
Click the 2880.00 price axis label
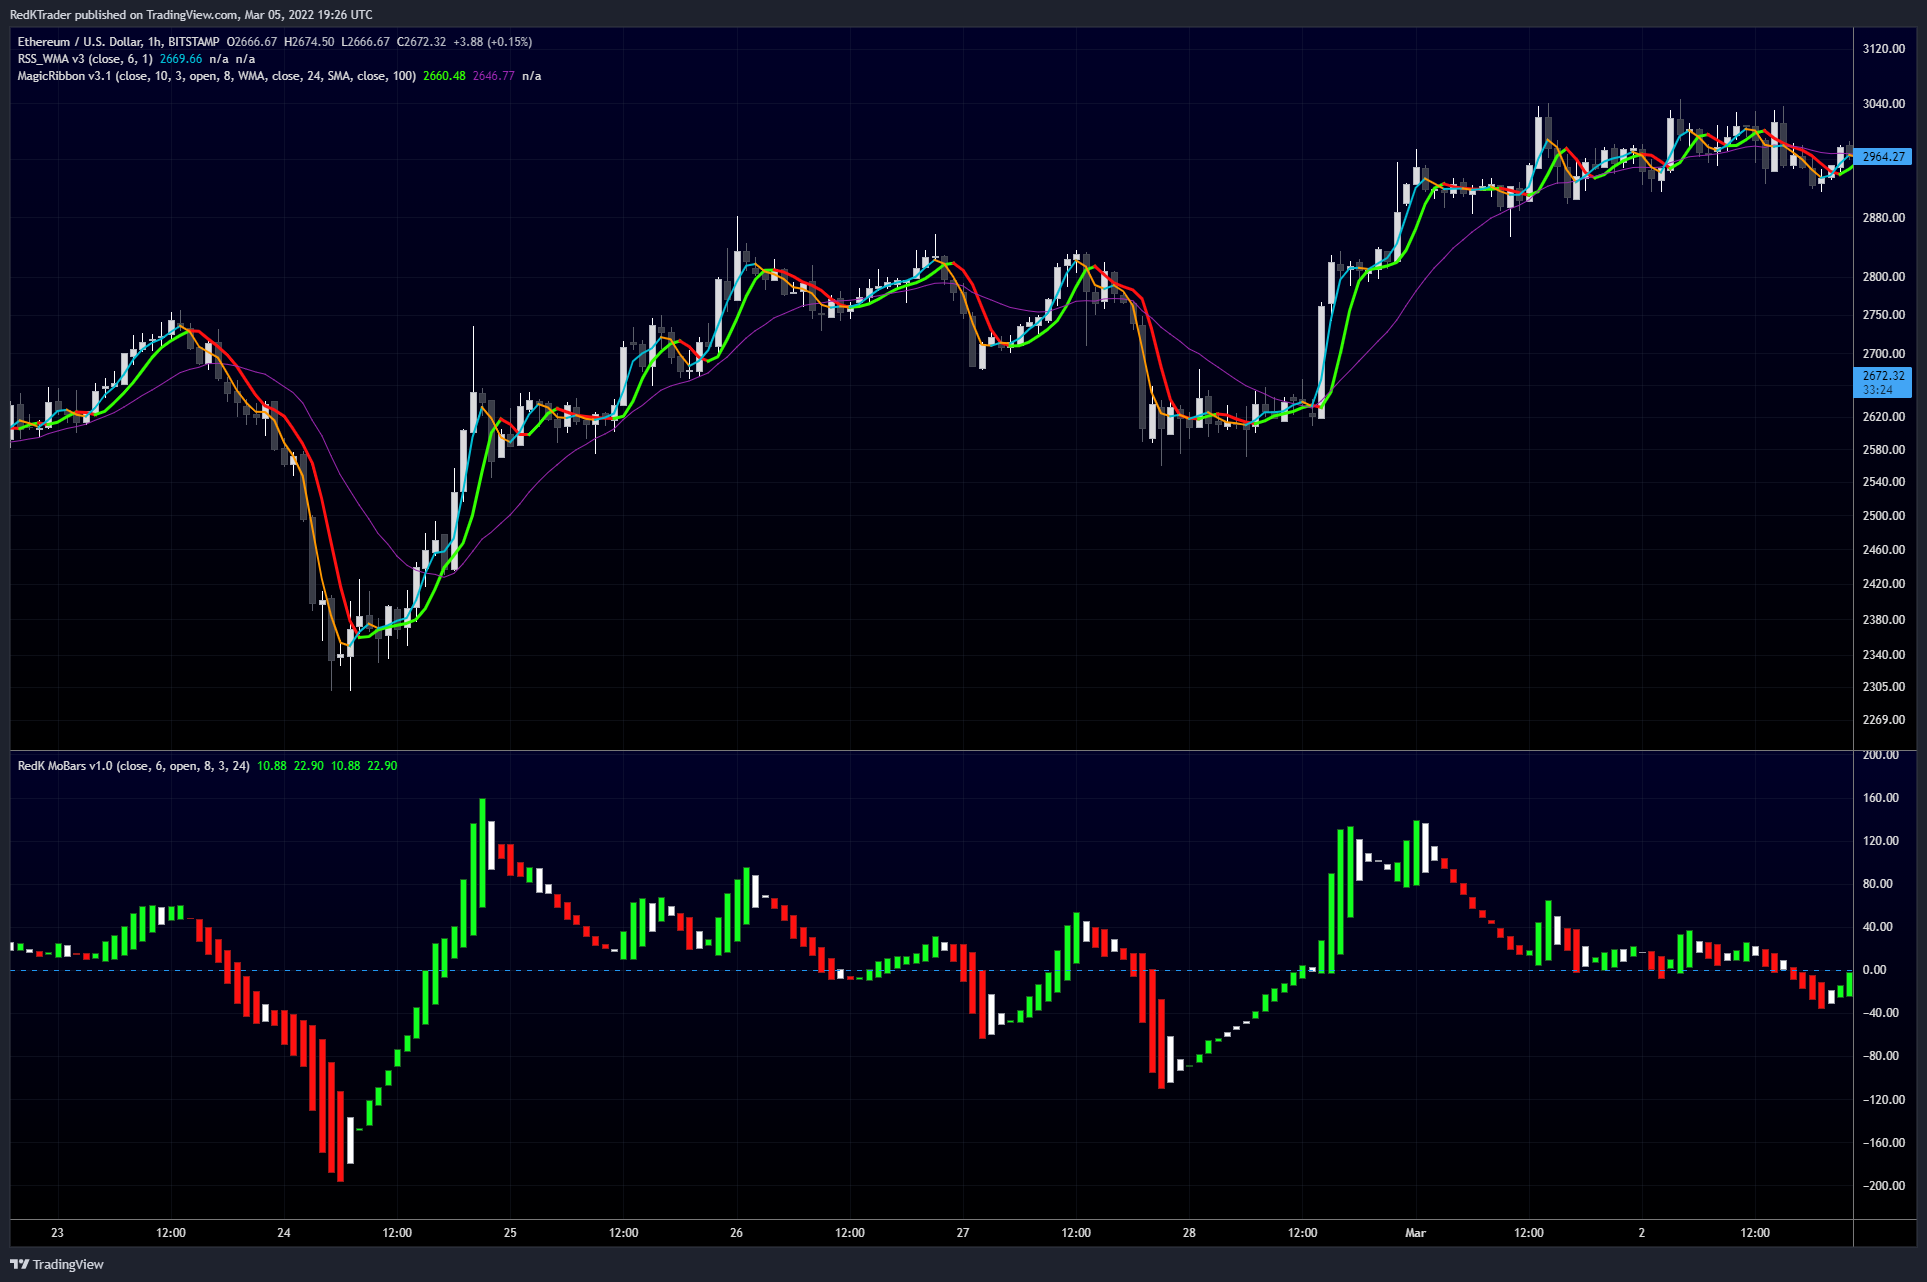pyautogui.click(x=1883, y=218)
